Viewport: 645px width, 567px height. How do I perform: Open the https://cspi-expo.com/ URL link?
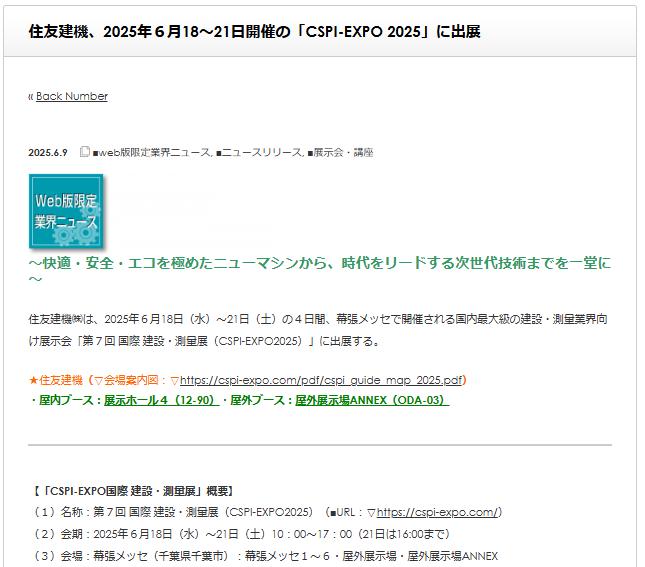(437, 512)
